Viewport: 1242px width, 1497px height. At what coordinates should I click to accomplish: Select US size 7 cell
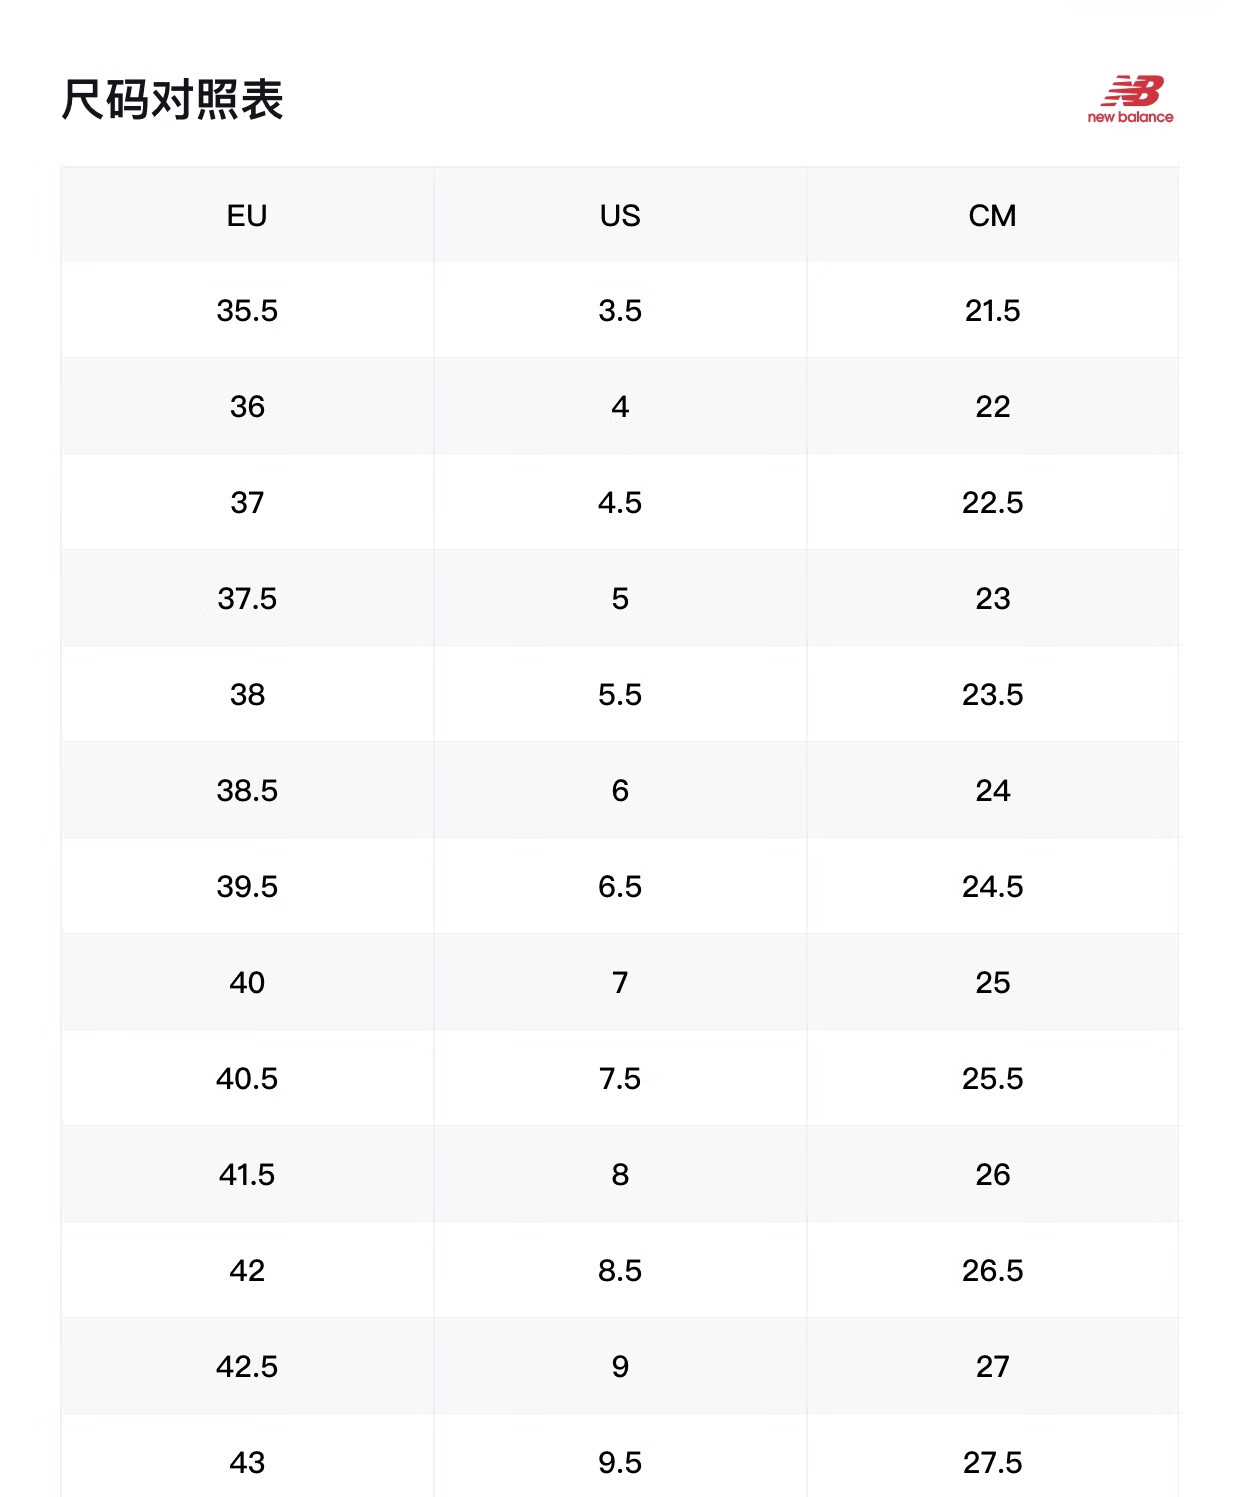click(x=620, y=982)
